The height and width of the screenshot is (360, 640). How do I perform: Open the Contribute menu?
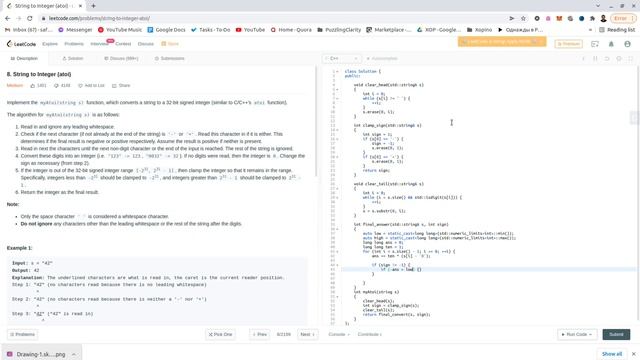(x=369, y=334)
